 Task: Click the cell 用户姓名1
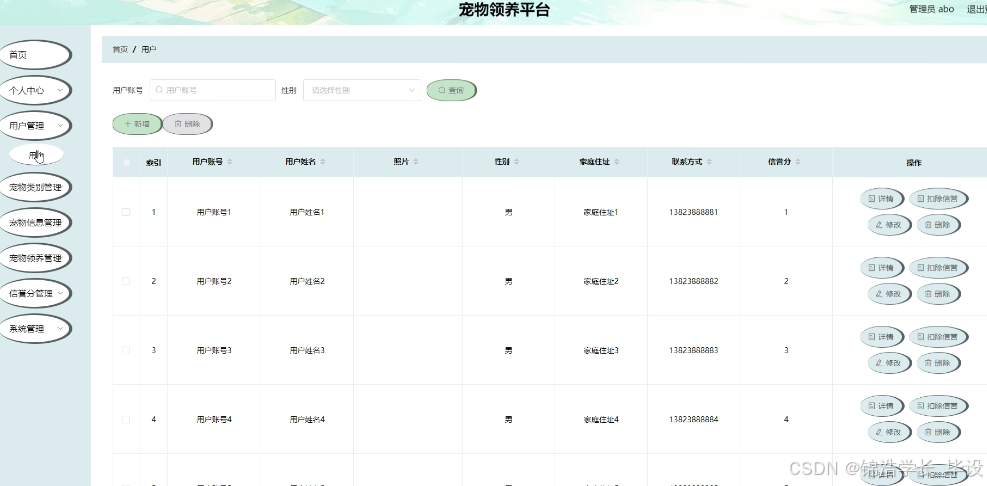(x=307, y=212)
